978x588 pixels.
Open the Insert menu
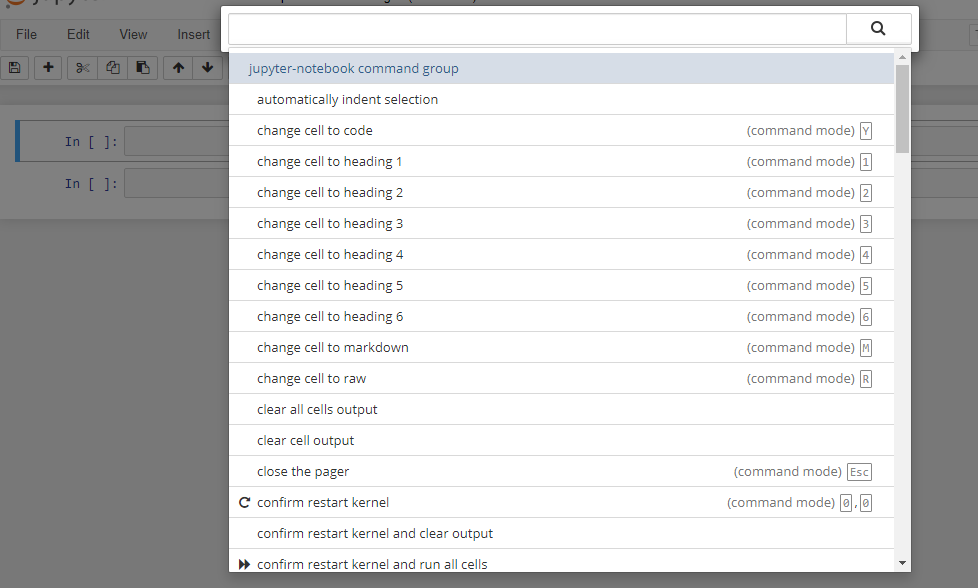pyautogui.click(x=193, y=34)
